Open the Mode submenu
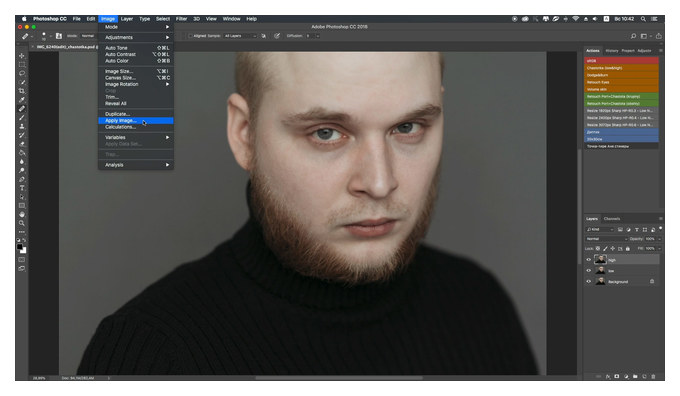Image resolution: width=680 pixels, height=396 pixels. [x=136, y=27]
